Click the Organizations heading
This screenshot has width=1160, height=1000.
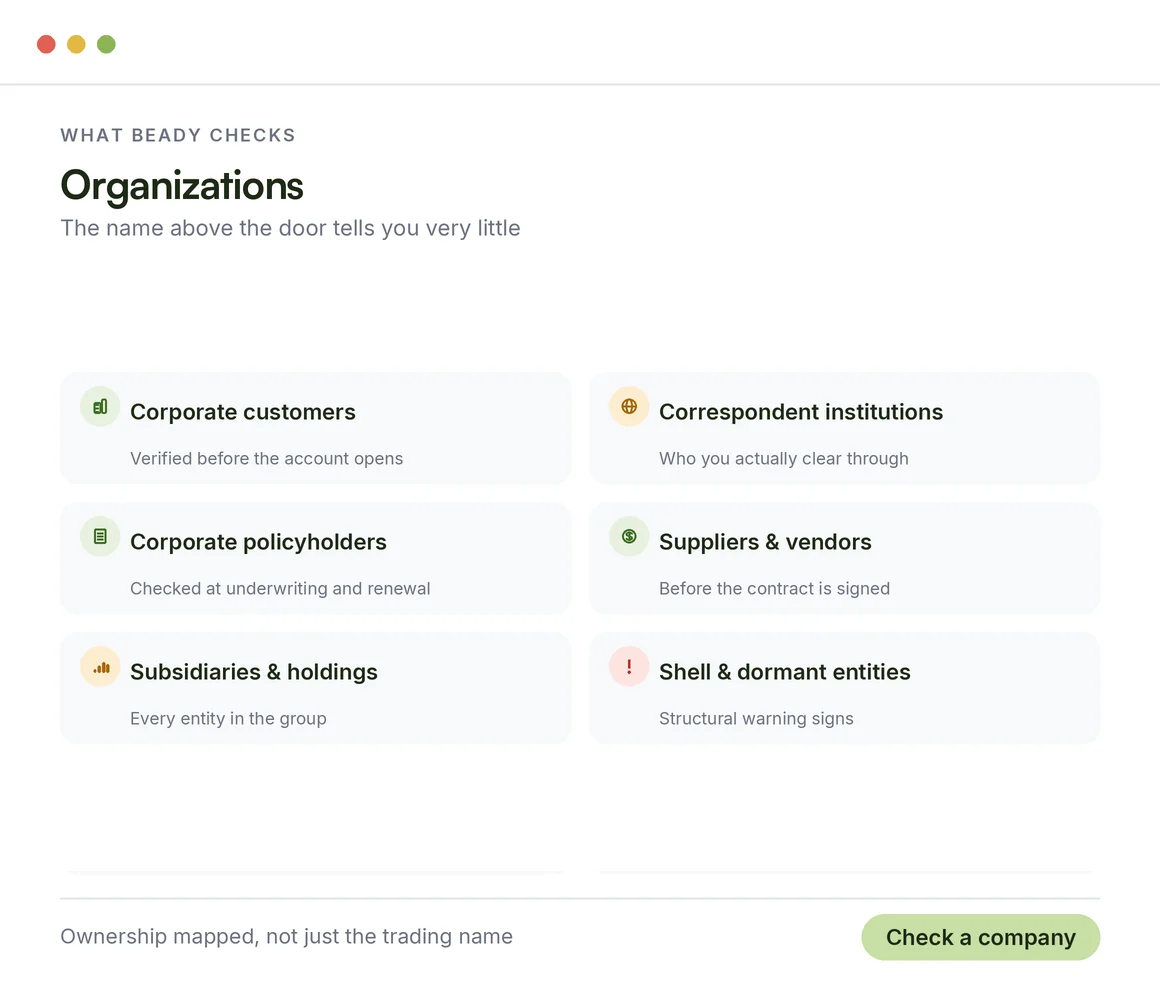182,186
